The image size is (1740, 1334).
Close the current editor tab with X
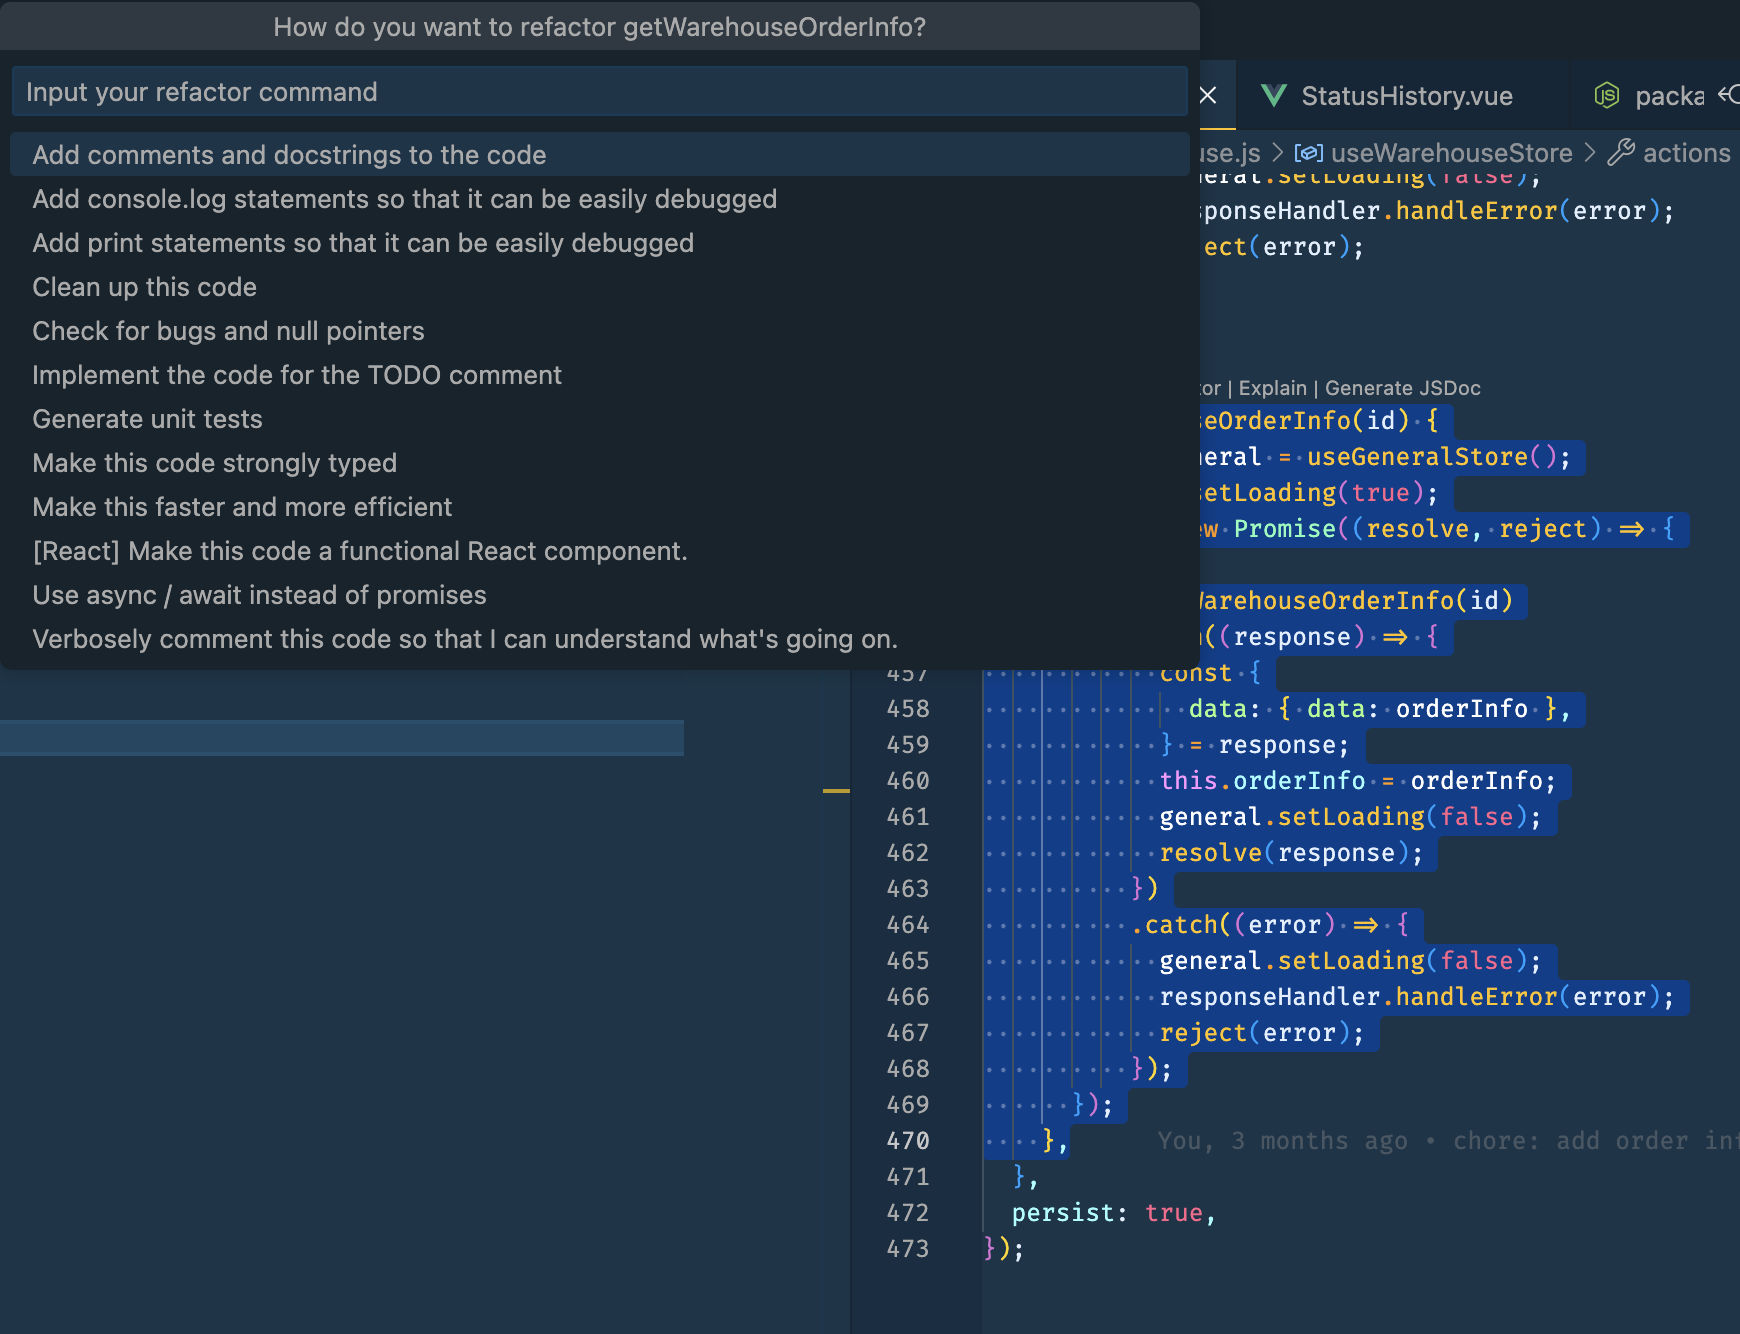(x=1208, y=95)
